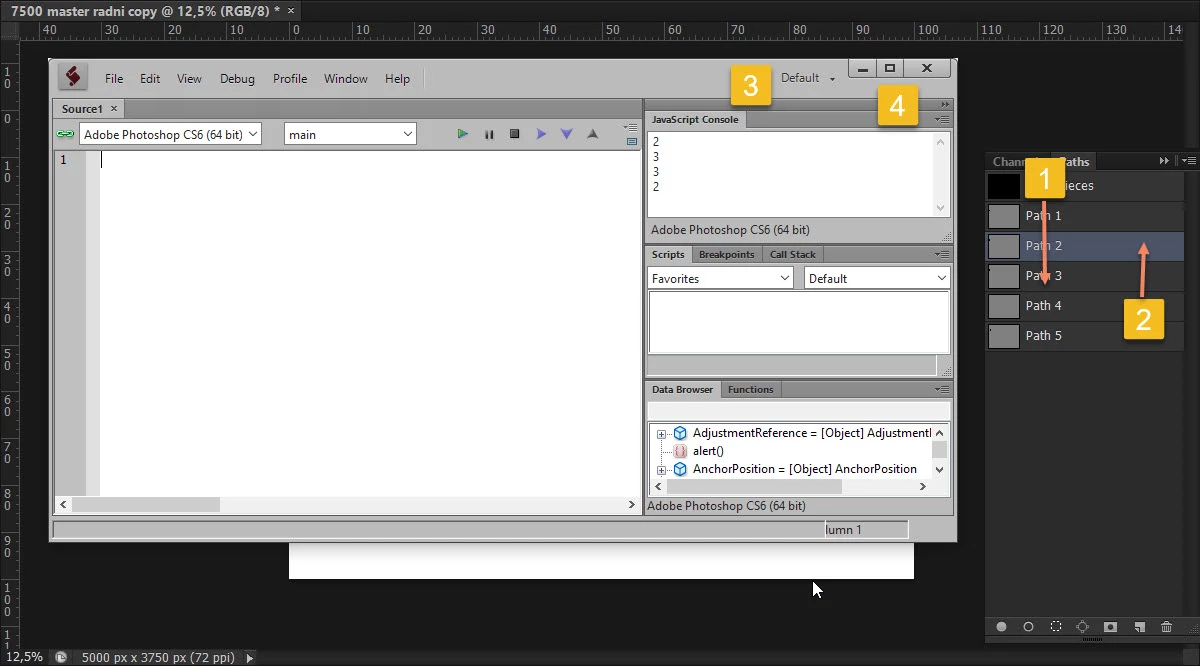
Task: Click the black thumbnail of the top path
Action: pos(1004,186)
